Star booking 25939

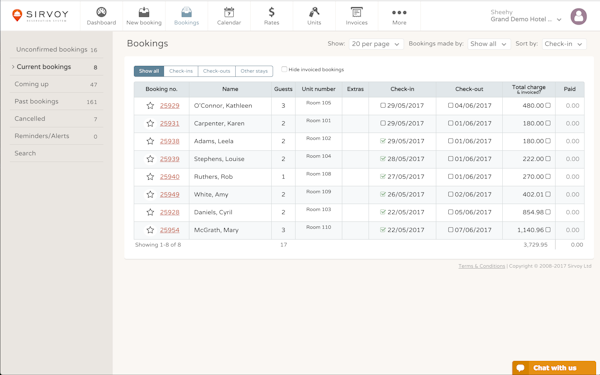[x=150, y=159]
